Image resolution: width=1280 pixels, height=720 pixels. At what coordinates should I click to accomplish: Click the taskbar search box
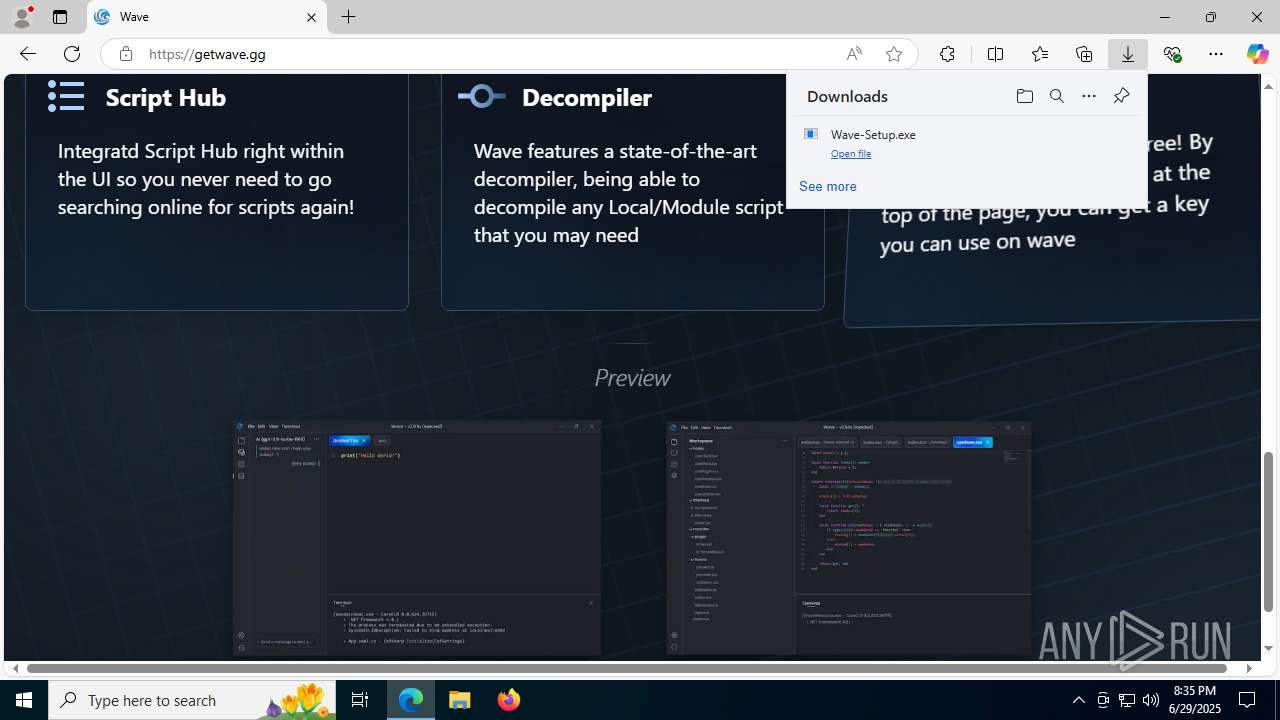[192, 700]
